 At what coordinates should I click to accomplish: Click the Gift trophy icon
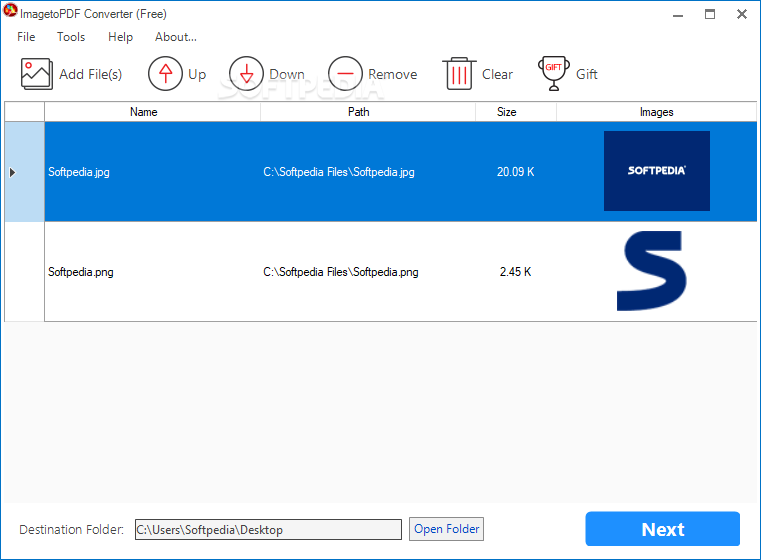click(x=554, y=74)
